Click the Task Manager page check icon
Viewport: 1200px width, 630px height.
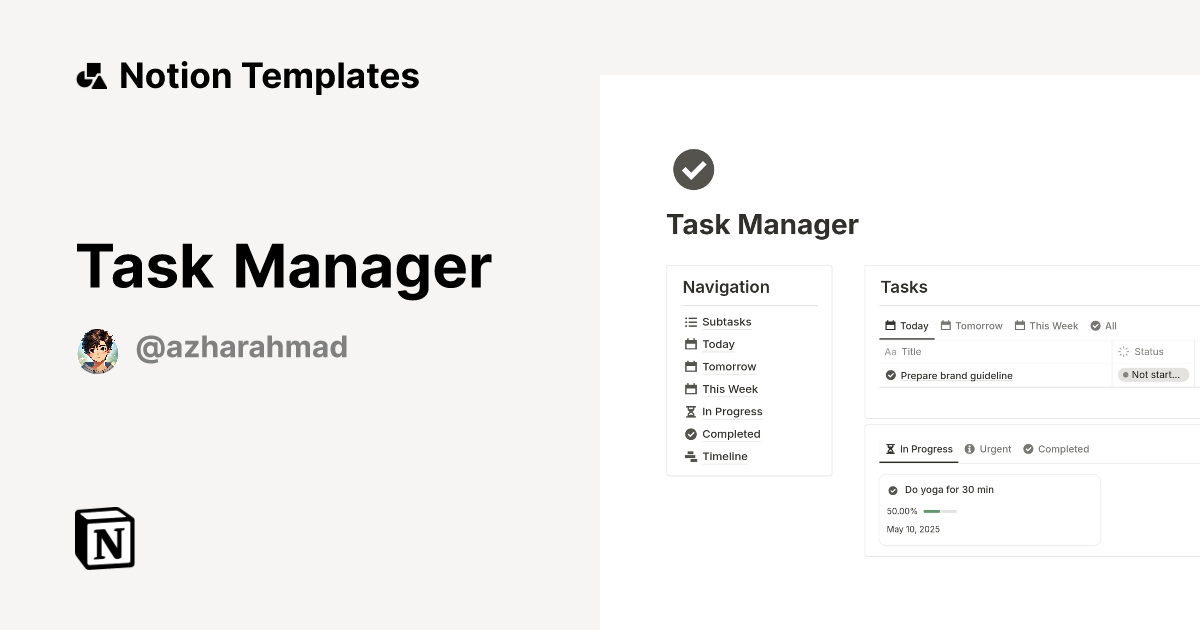[x=693, y=169]
